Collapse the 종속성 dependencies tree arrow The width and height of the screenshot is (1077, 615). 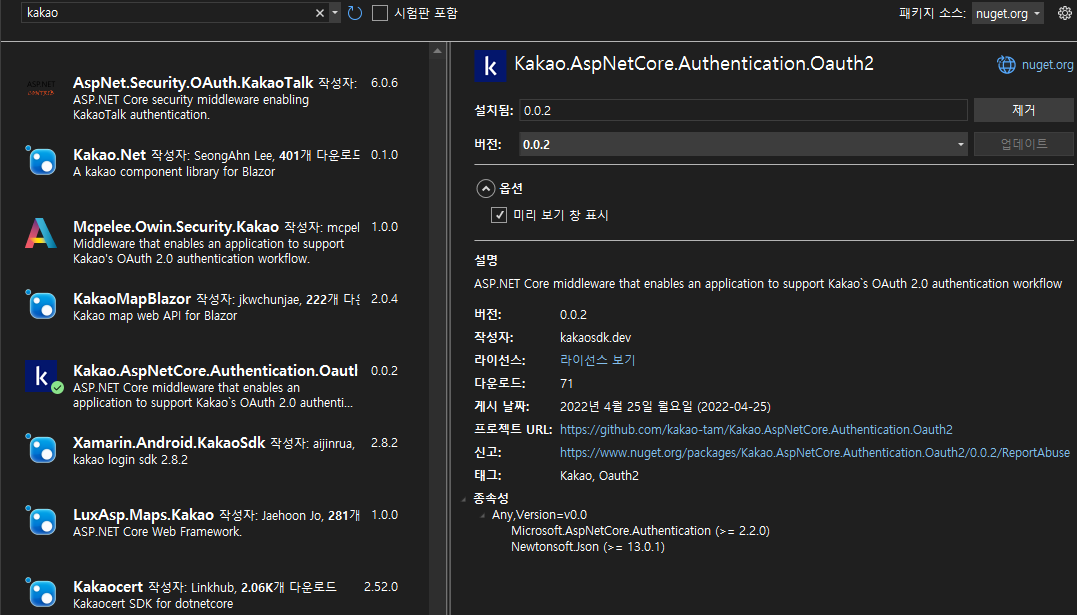pyautogui.click(x=464, y=499)
